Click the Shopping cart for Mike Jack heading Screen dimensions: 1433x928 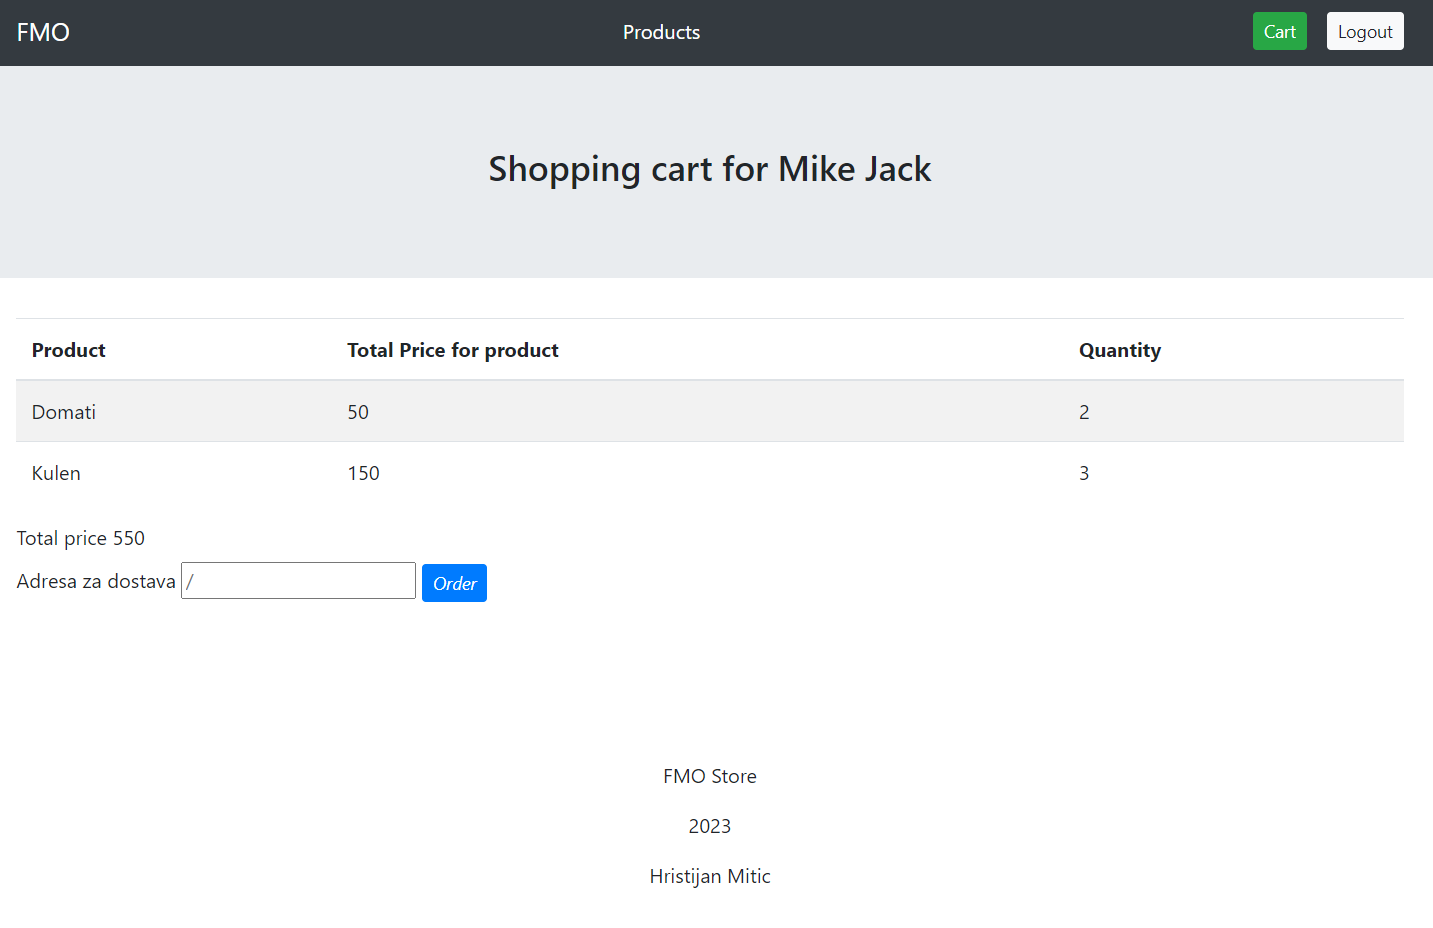709,169
